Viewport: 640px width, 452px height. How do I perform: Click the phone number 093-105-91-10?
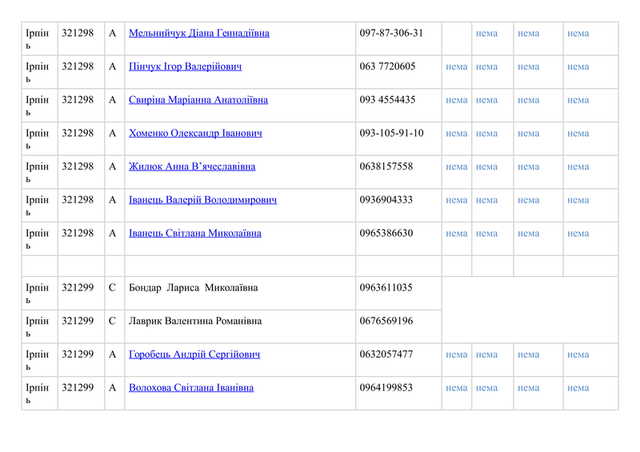(x=391, y=133)
